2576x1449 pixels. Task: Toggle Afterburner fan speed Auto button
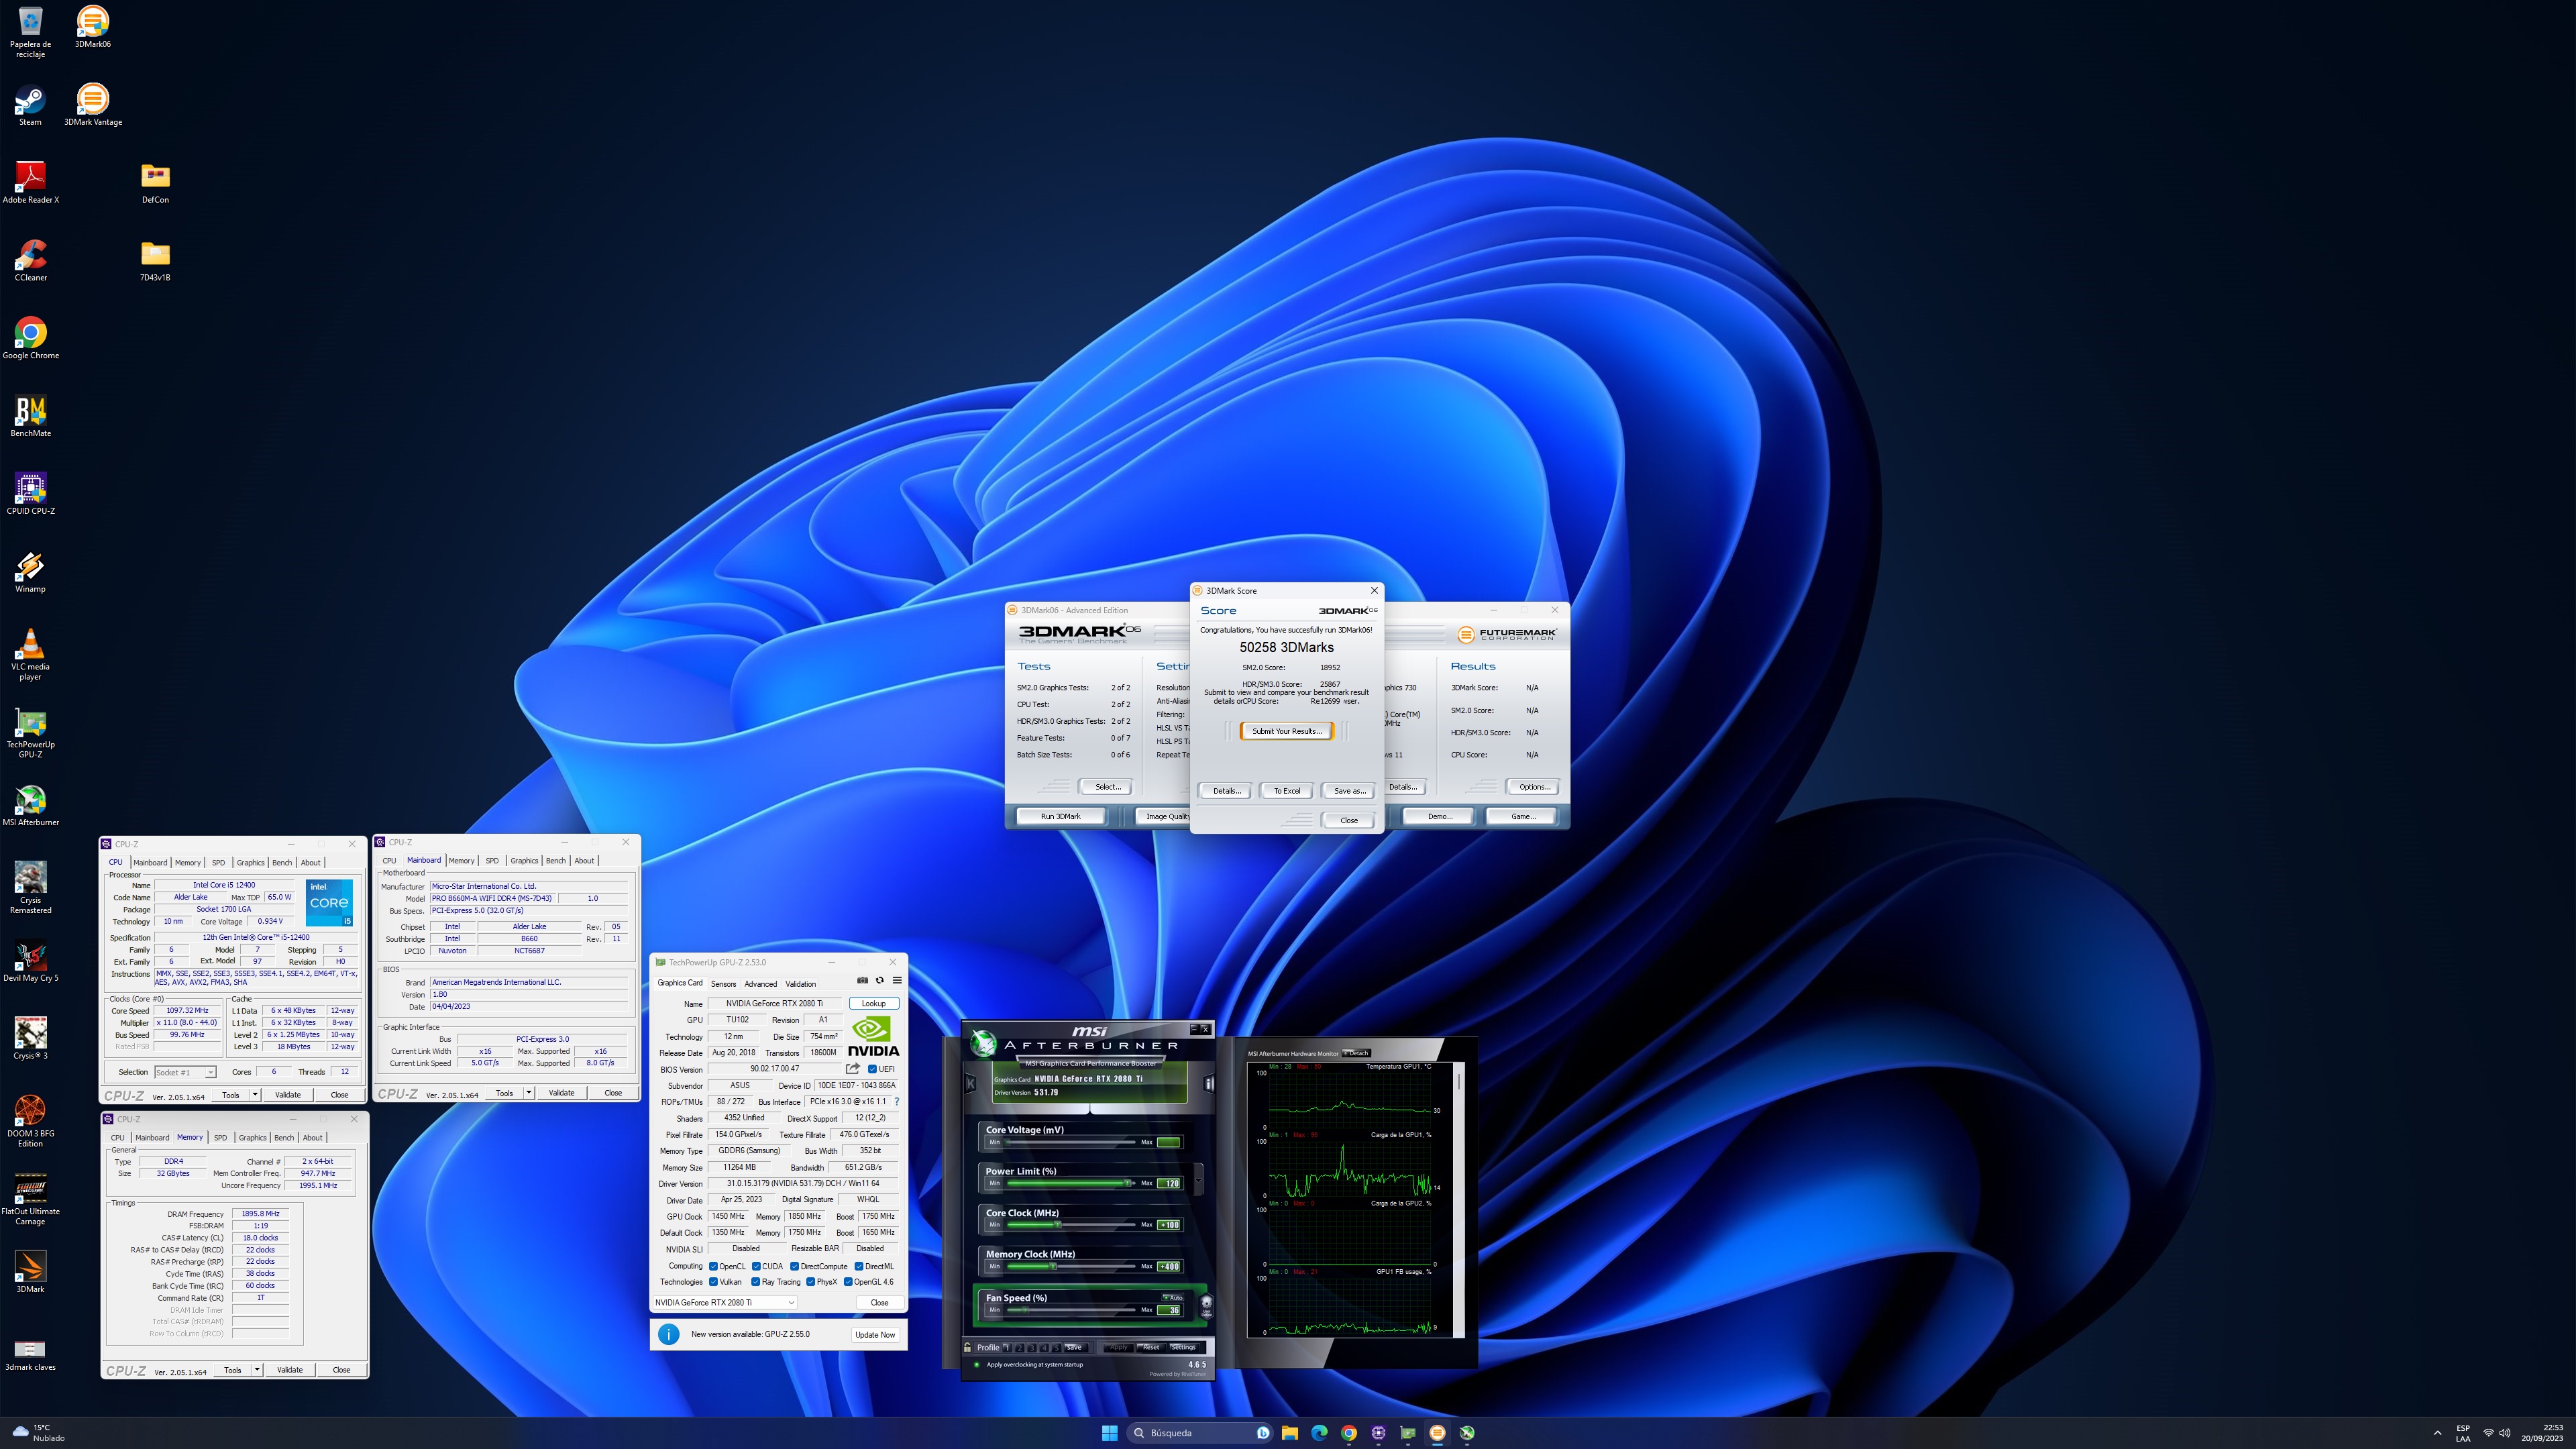(x=1172, y=1297)
